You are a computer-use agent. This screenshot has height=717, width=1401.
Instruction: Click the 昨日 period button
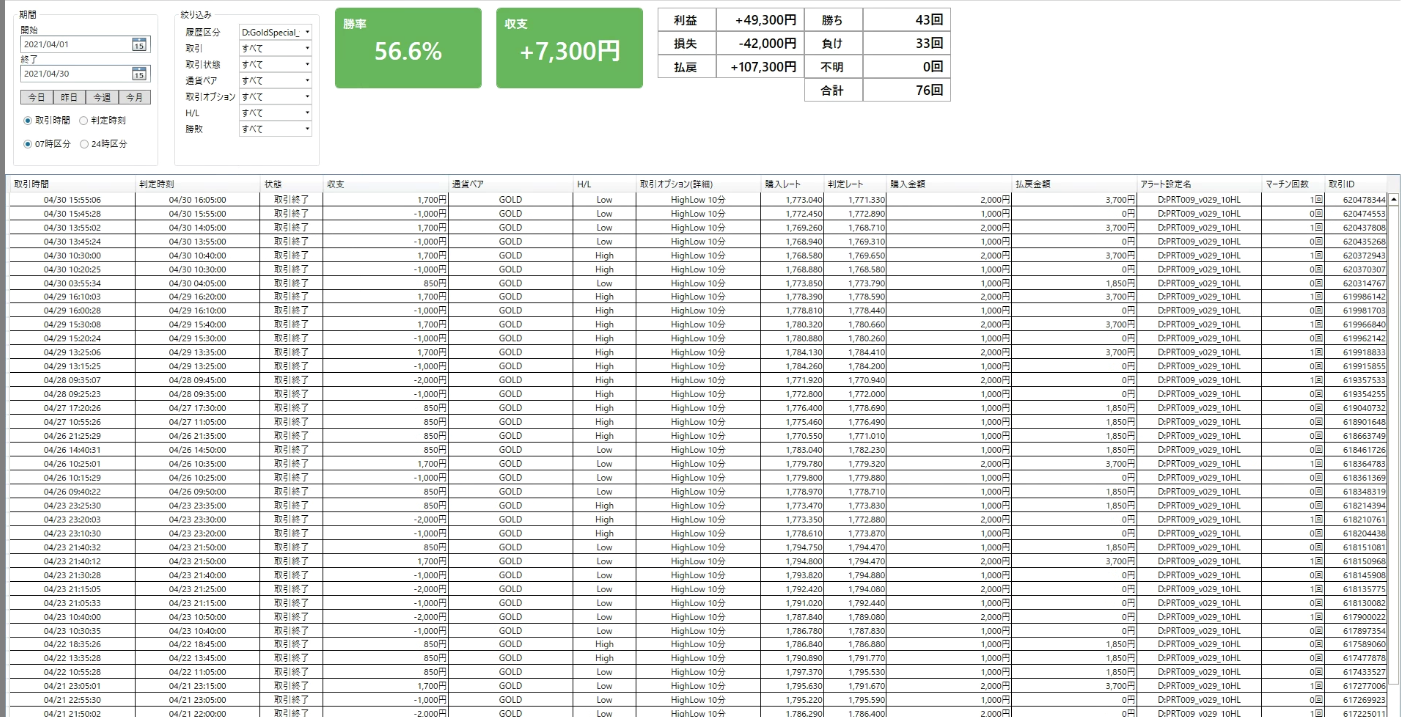(x=69, y=97)
